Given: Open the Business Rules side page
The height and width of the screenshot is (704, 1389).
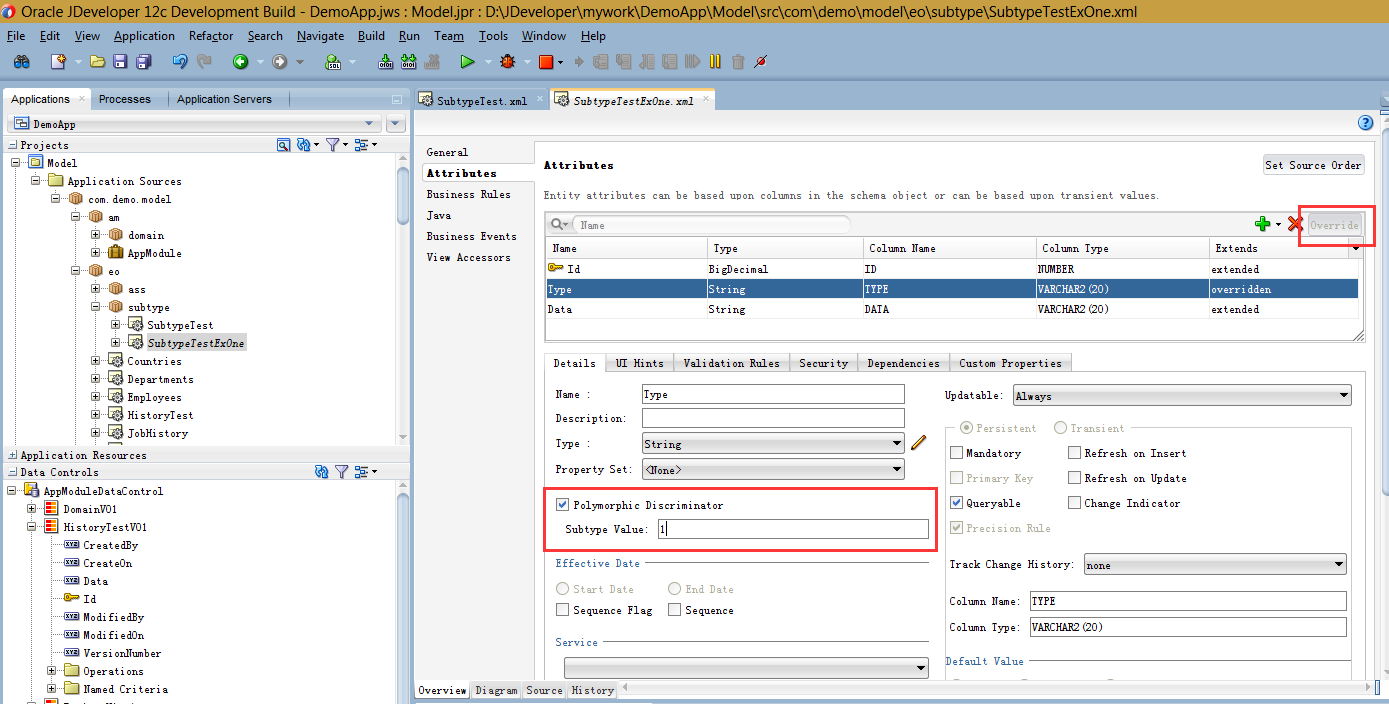Looking at the screenshot, I should coord(468,194).
